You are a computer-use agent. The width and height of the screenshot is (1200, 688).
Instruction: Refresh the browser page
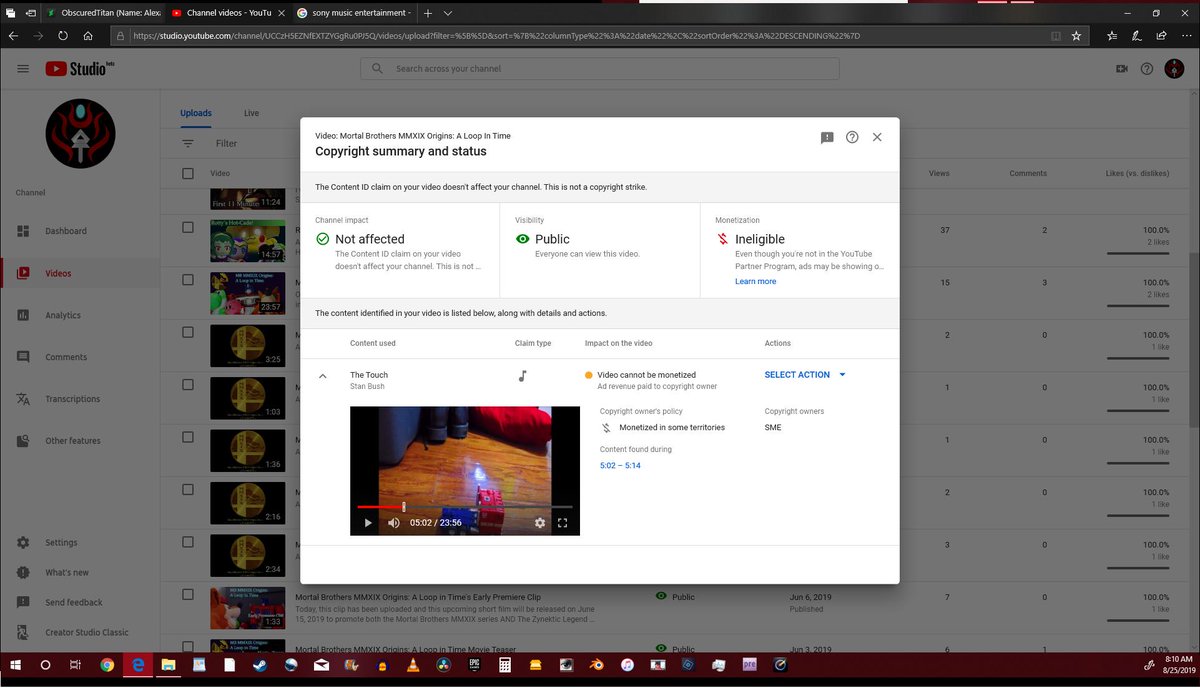[63, 35]
